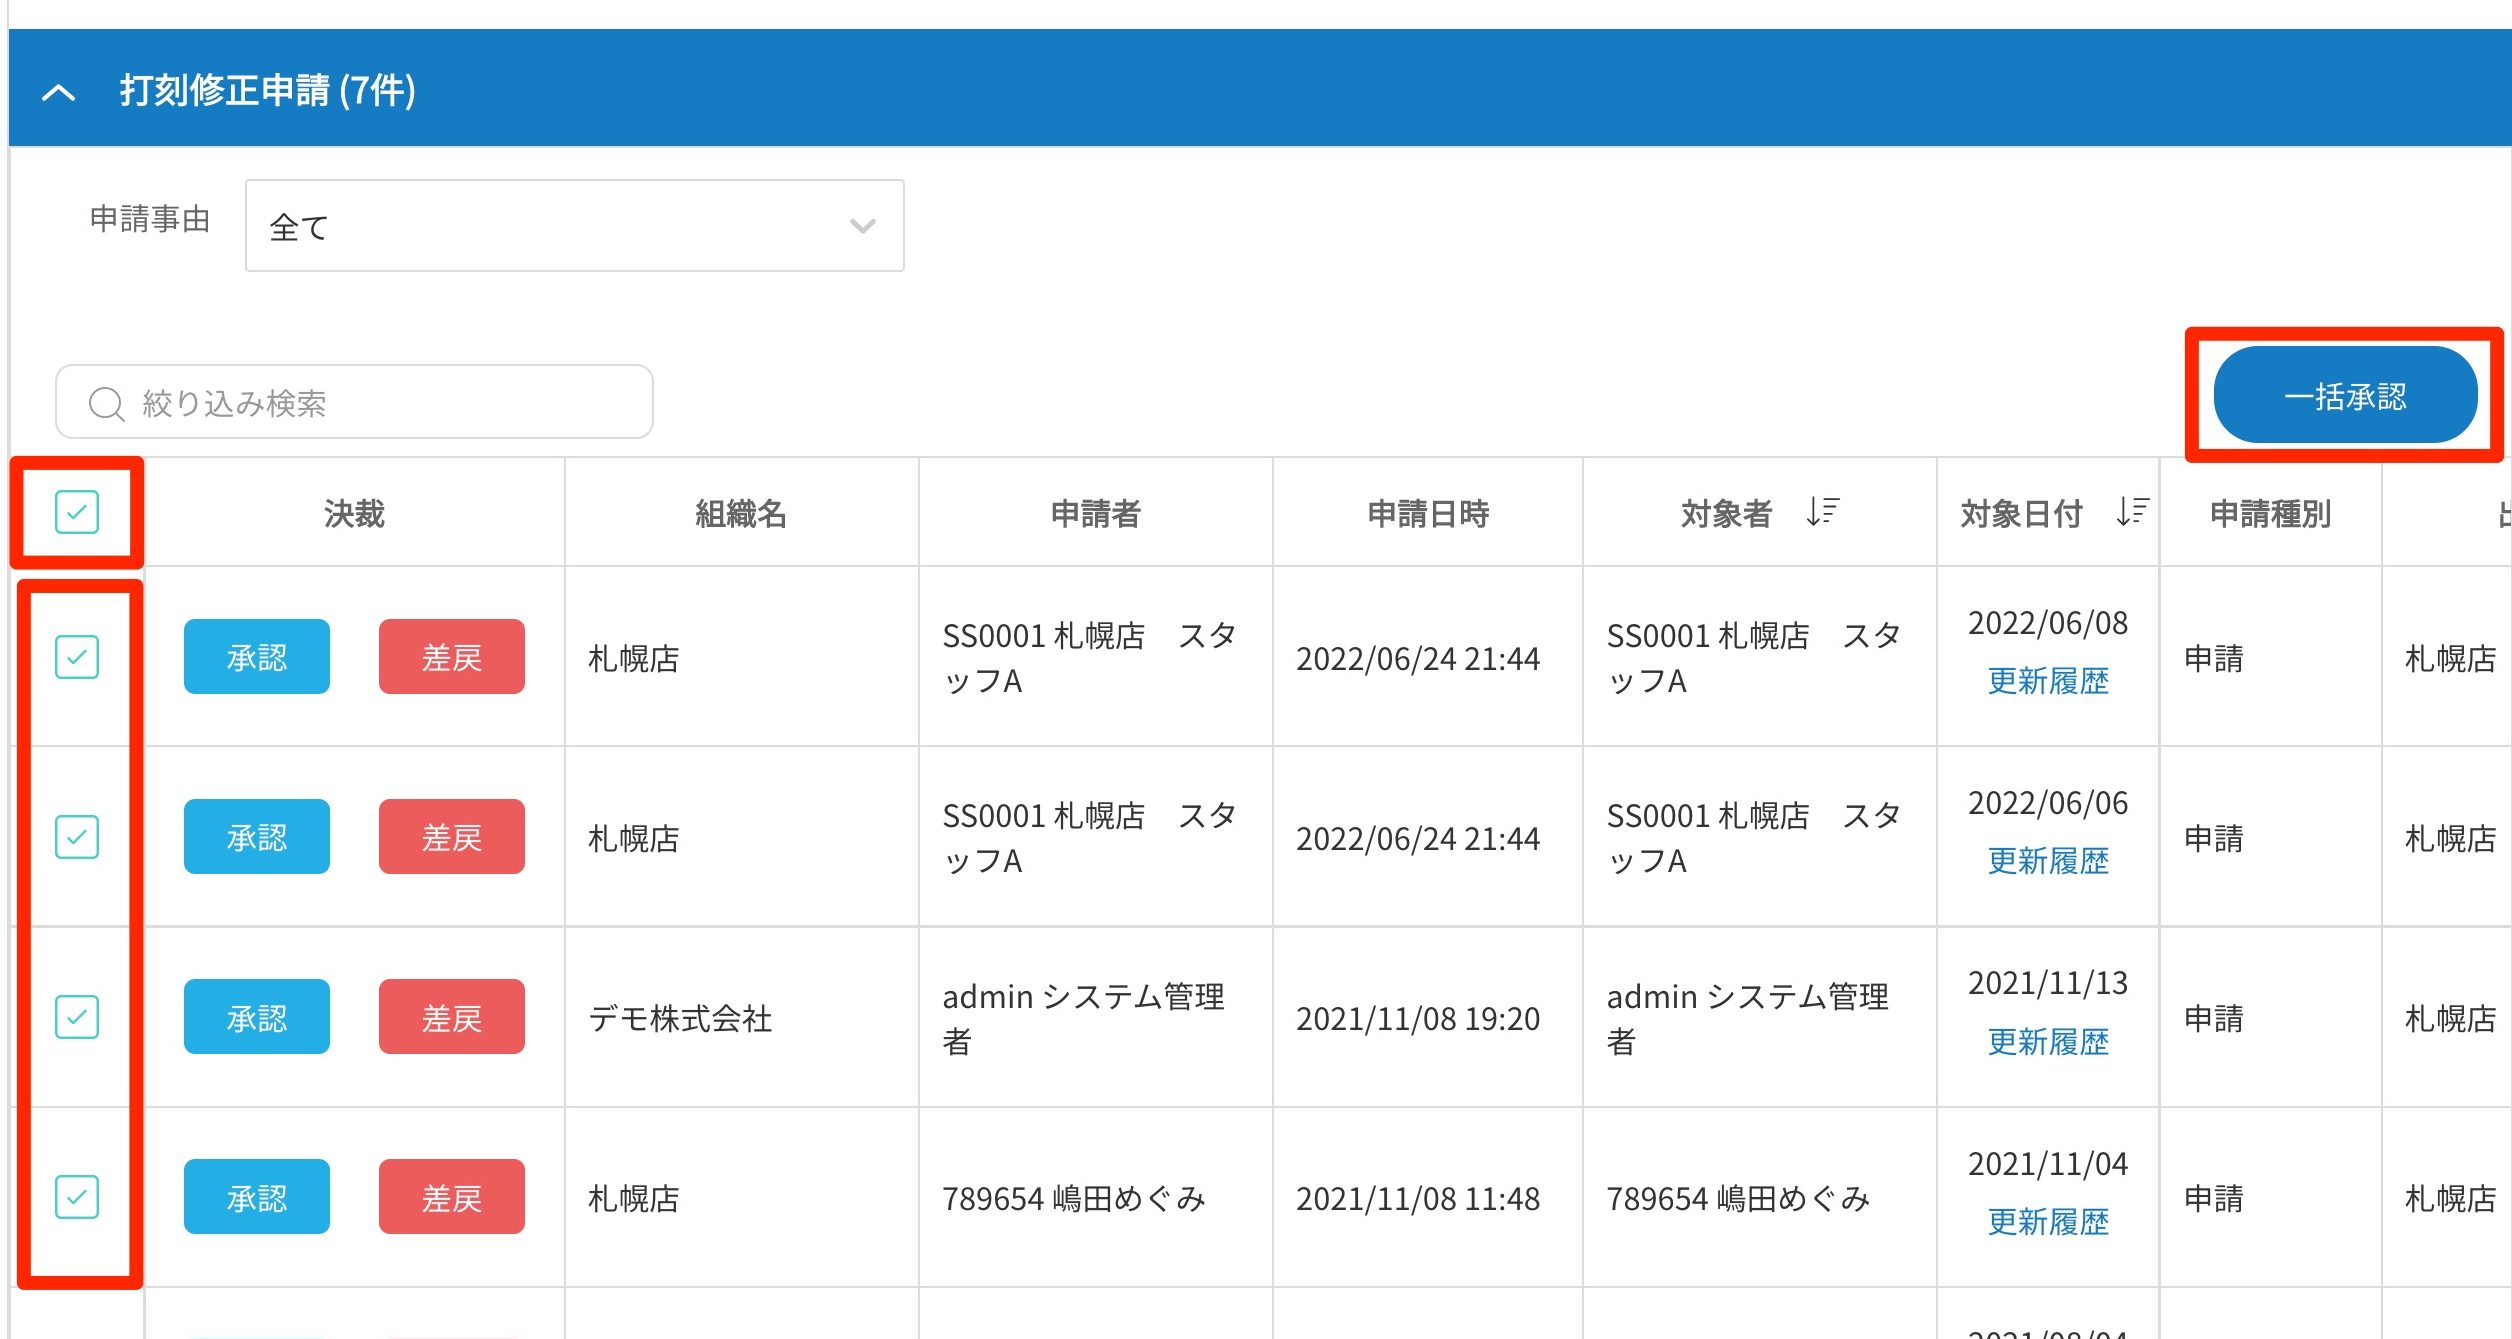Uncheck the 嶋田めぐみ row checkbox

pyautogui.click(x=77, y=1197)
